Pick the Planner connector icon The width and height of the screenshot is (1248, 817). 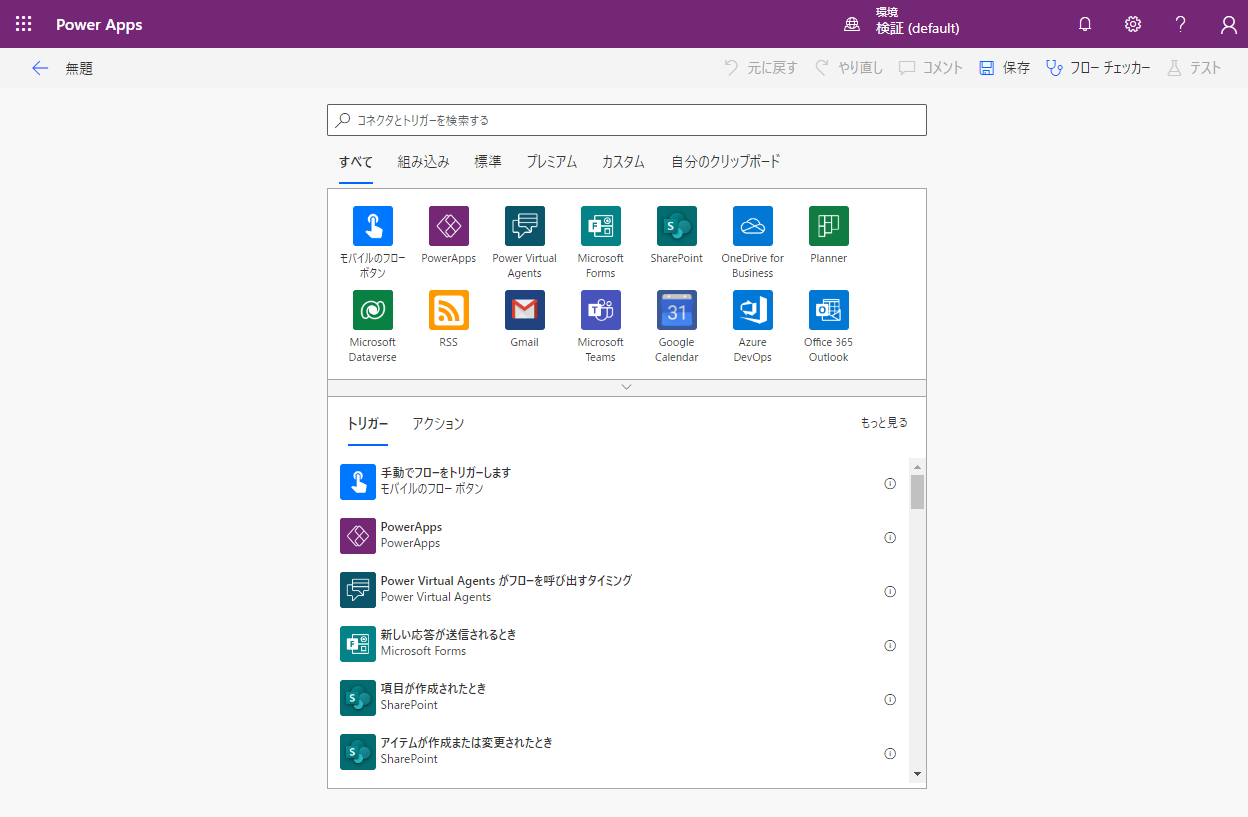click(829, 226)
